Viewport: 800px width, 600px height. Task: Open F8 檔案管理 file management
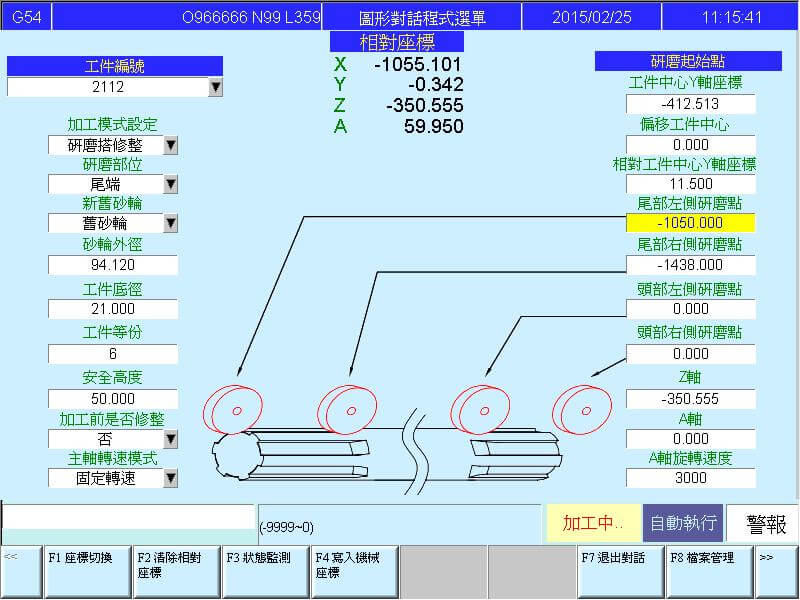[x=708, y=571]
